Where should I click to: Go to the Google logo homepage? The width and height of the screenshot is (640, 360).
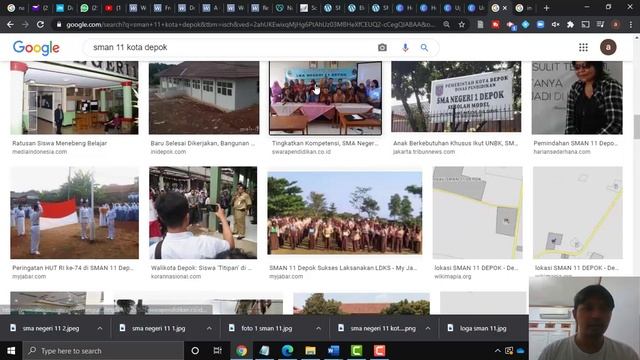[36, 48]
